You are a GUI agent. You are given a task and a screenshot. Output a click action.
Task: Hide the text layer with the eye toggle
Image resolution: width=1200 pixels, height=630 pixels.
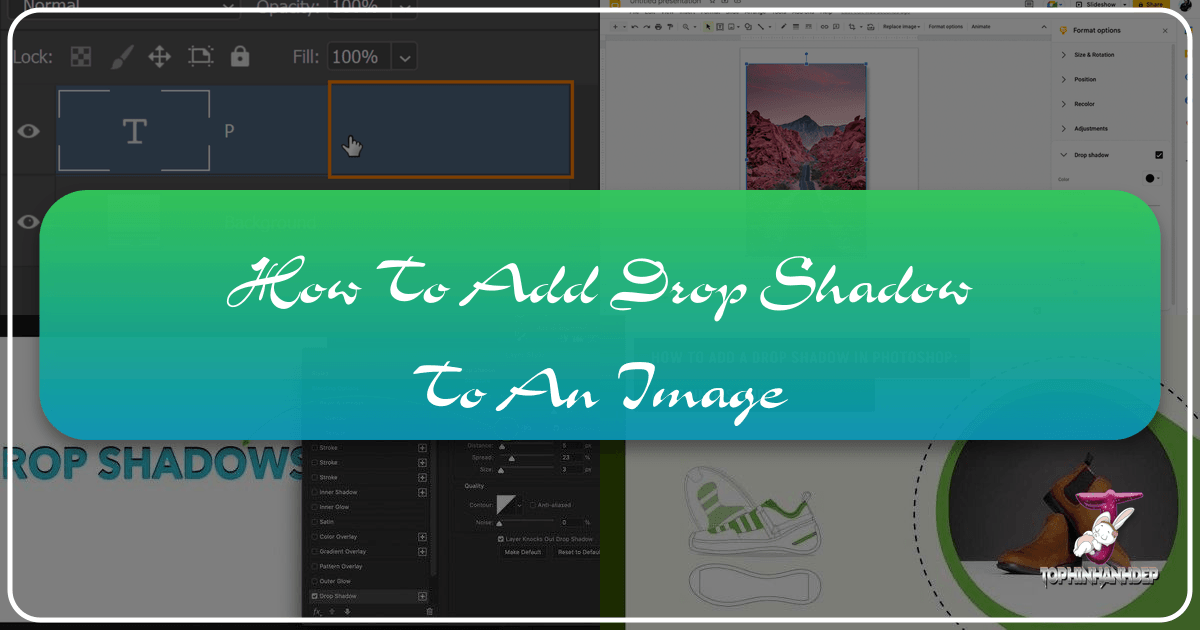(x=27, y=131)
